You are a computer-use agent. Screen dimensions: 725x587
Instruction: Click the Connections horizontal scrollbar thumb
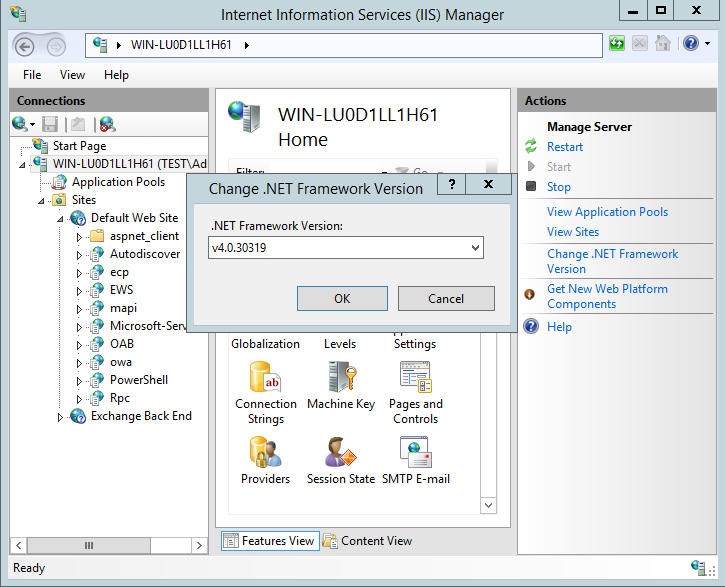pos(89,545)
